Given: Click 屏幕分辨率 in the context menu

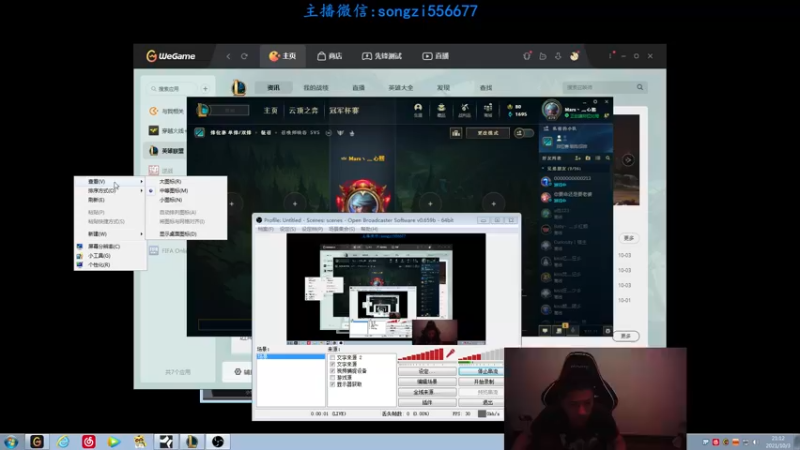Looking at the screenshot, I should [x=104, y=246].
